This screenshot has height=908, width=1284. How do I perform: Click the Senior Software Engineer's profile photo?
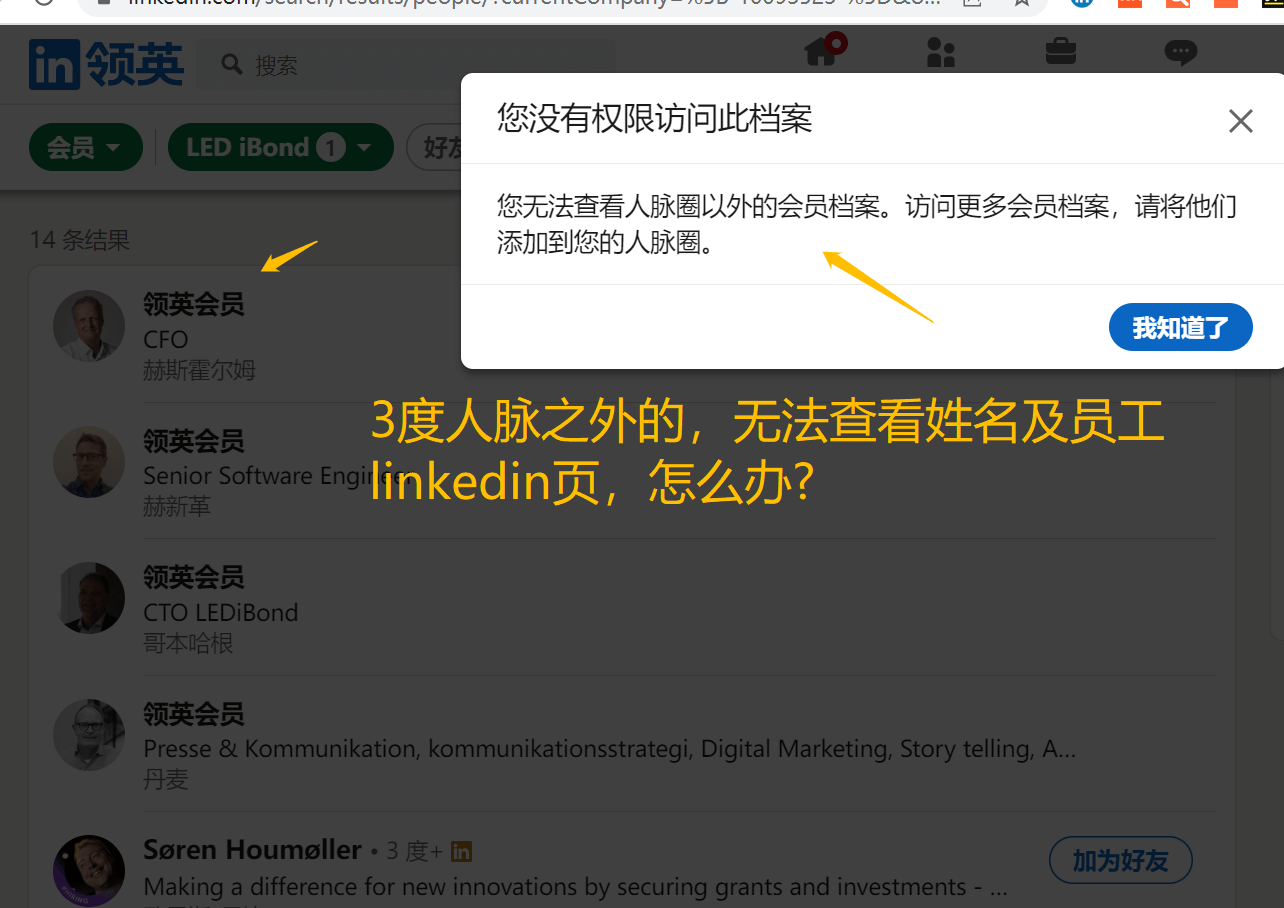[88, 462]
